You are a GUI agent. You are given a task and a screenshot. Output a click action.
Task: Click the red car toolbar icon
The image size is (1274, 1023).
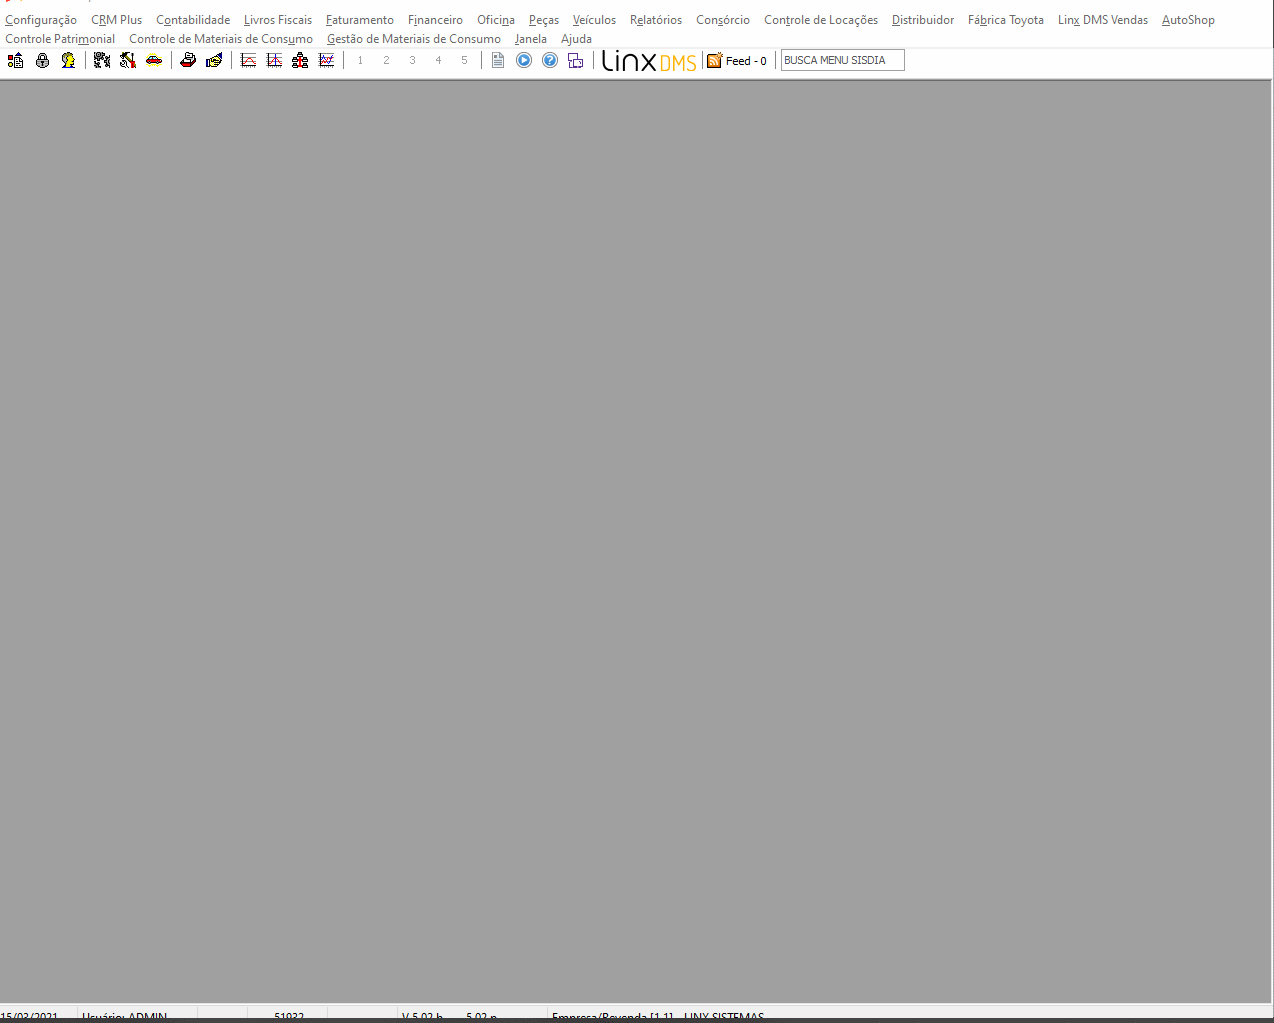[x=154, y=61]
